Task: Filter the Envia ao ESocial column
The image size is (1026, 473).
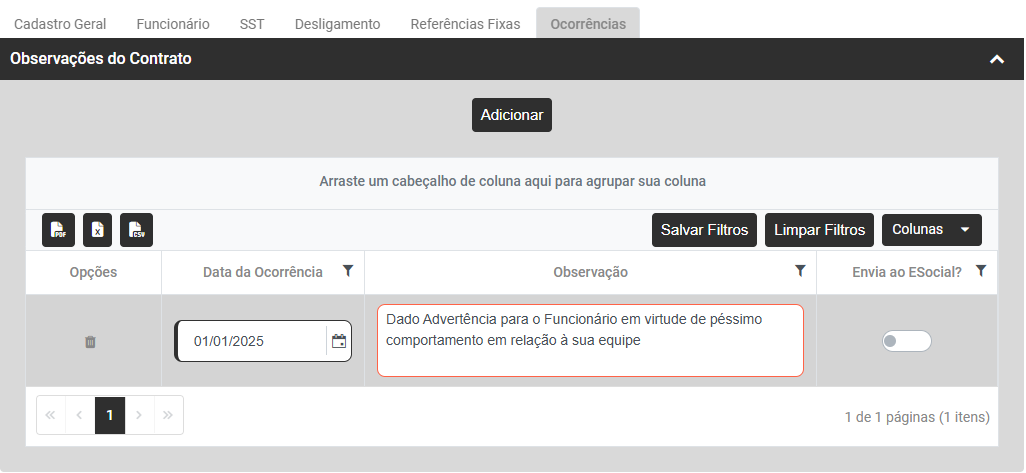Action: click(x=981, y=271)
